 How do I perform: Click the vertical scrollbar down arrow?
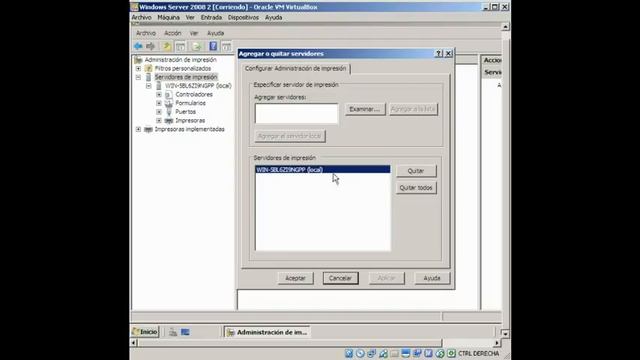coord(505,334)
